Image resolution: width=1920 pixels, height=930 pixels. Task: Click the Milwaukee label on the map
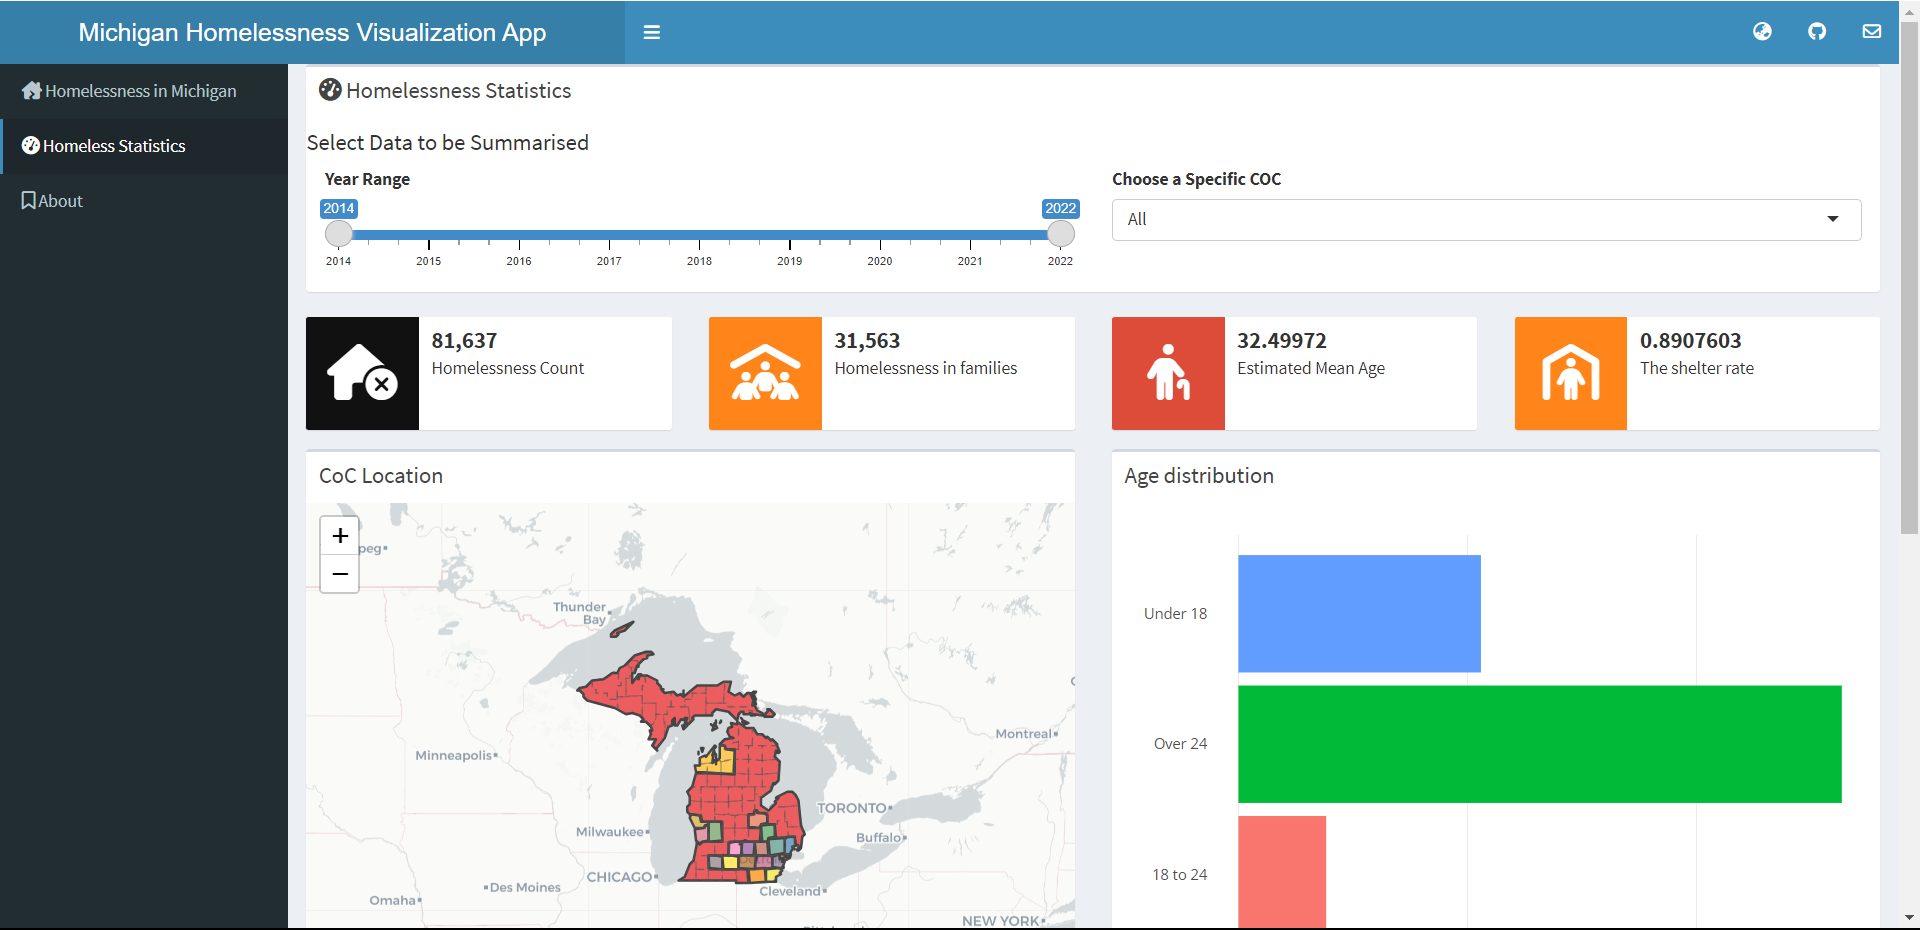point(610,832)
